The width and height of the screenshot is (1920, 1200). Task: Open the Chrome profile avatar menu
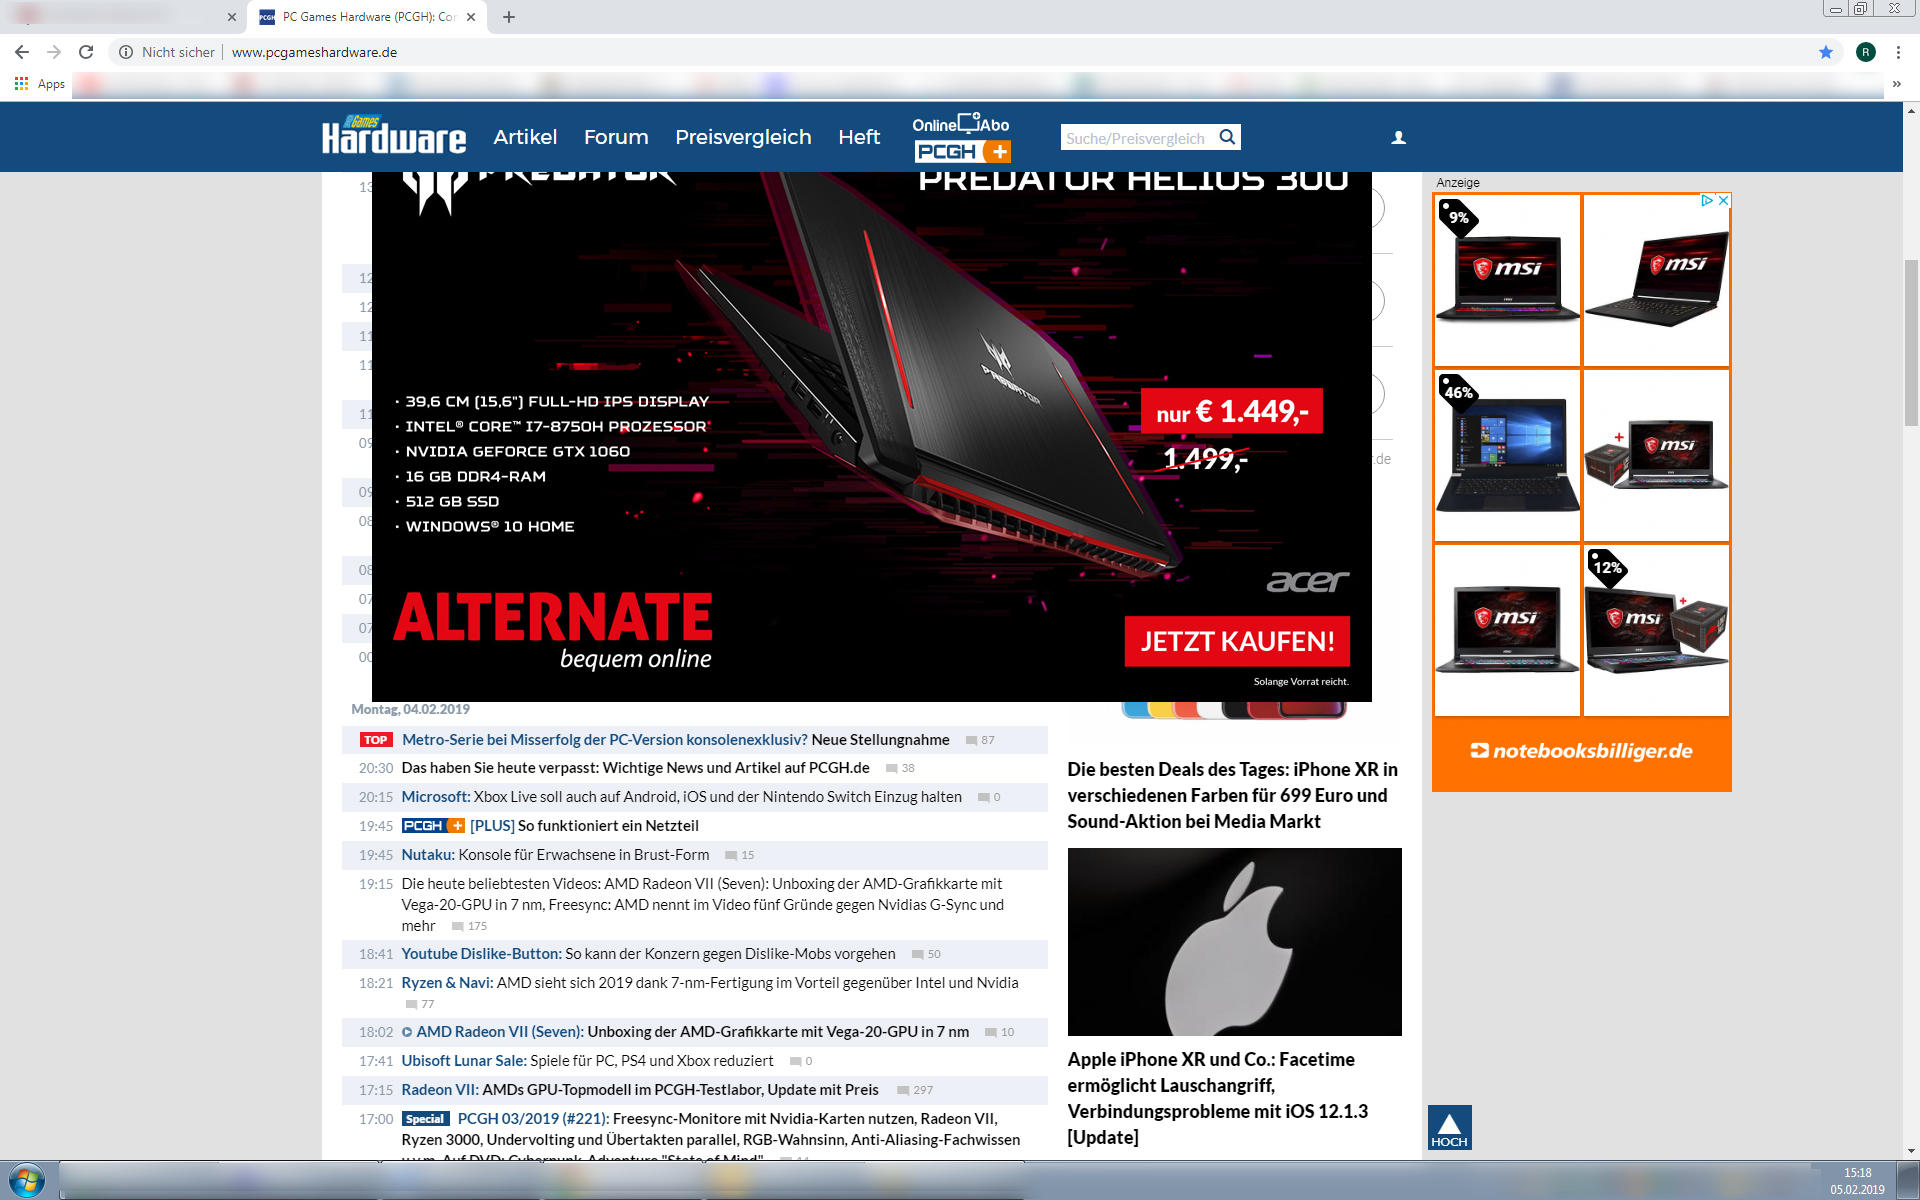coord(1865,52)
